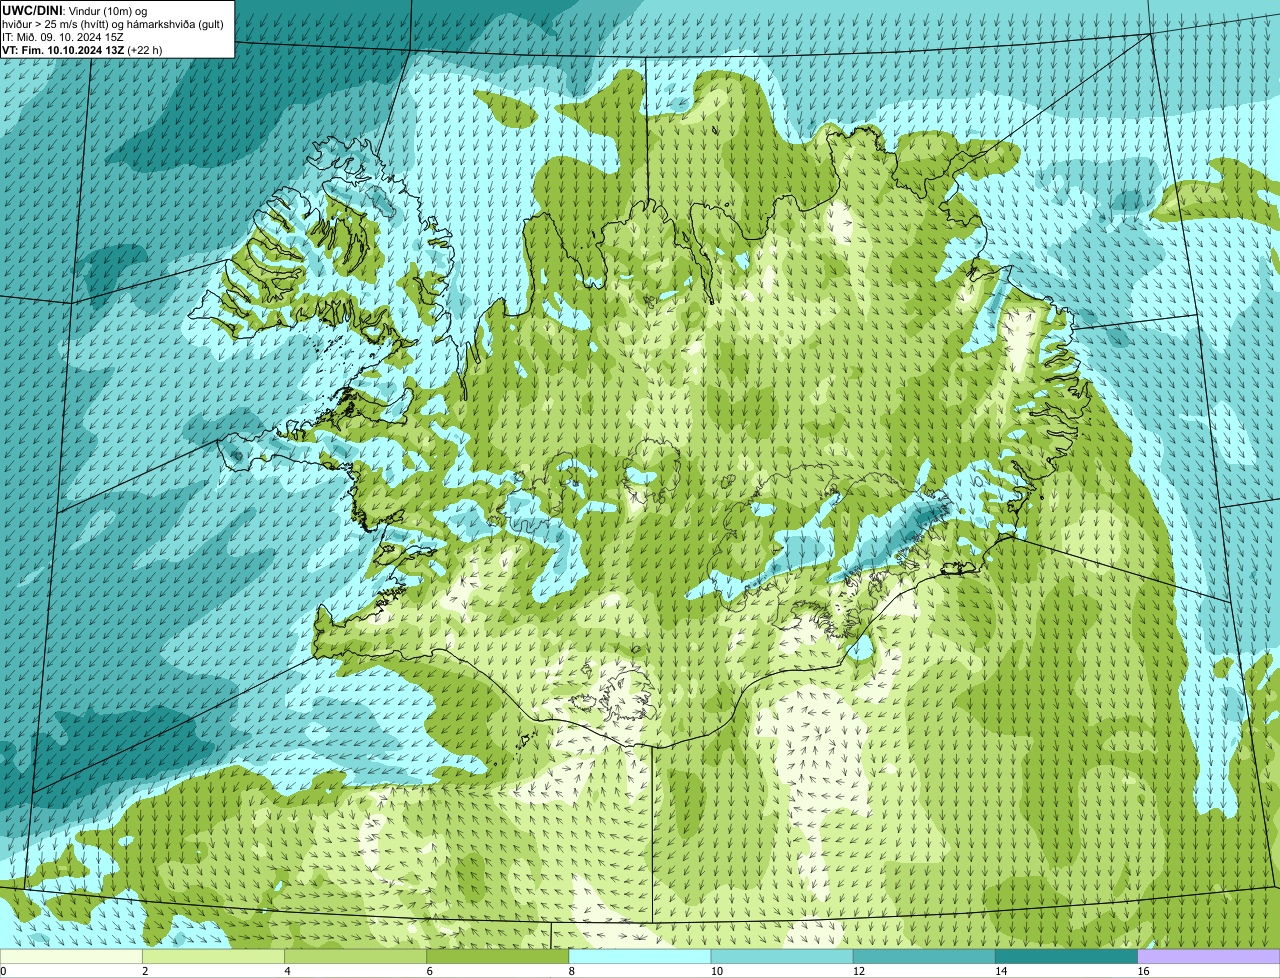Click the legend scale label '14'

(x=1000, y=971)
